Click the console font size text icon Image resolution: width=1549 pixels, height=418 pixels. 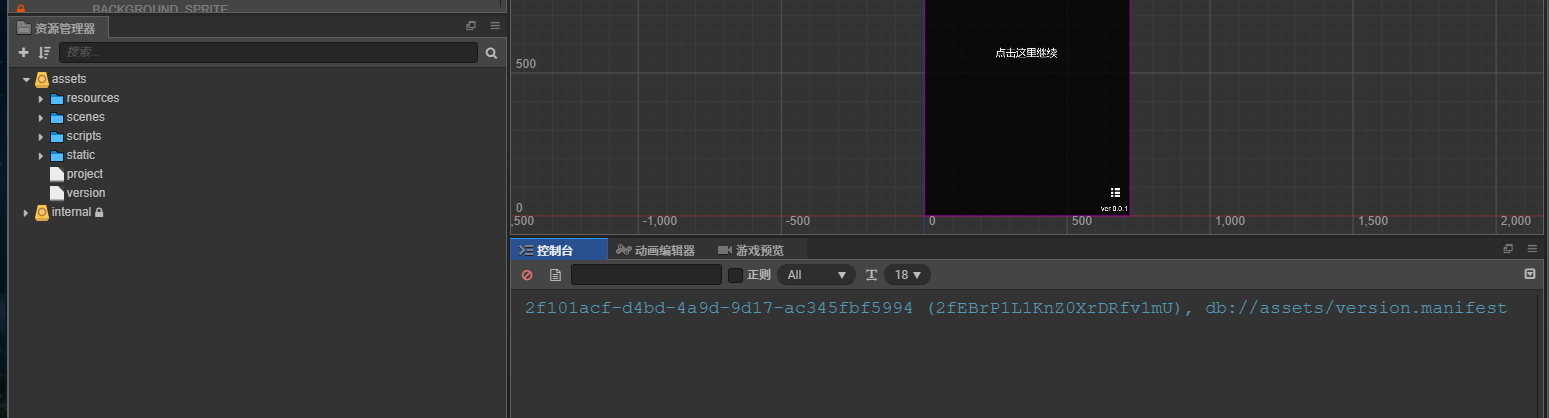(x=871, y=275)
